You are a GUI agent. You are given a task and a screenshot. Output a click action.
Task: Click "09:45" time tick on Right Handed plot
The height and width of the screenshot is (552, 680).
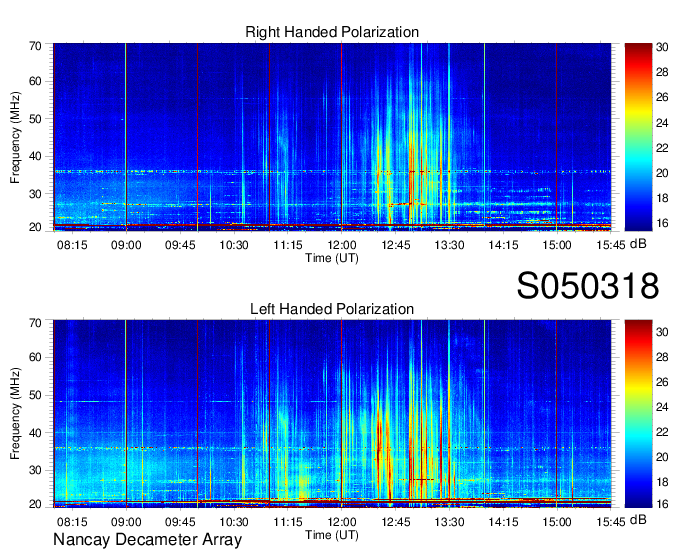pos(180,245)
